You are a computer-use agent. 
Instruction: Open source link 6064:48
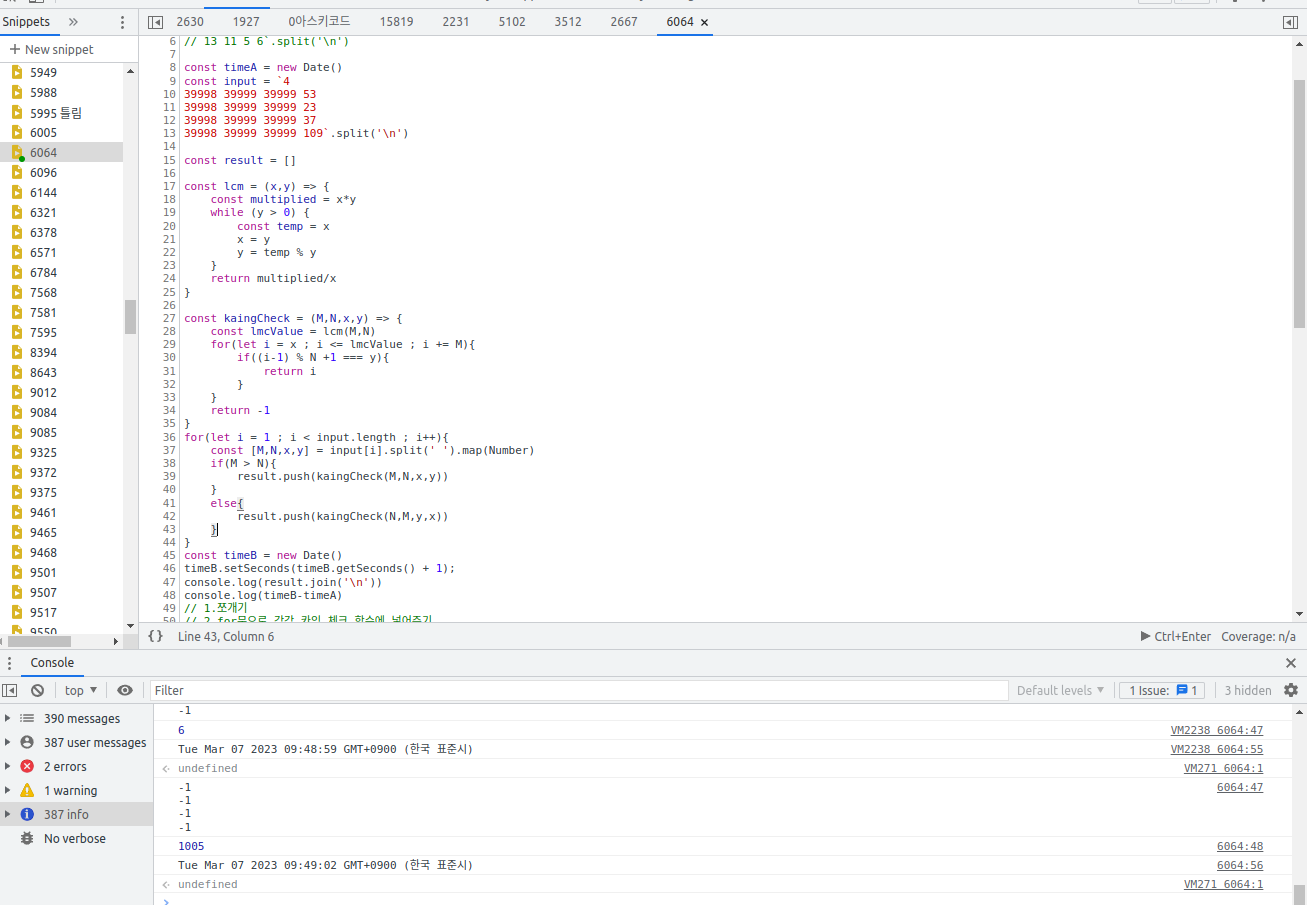1240,846
